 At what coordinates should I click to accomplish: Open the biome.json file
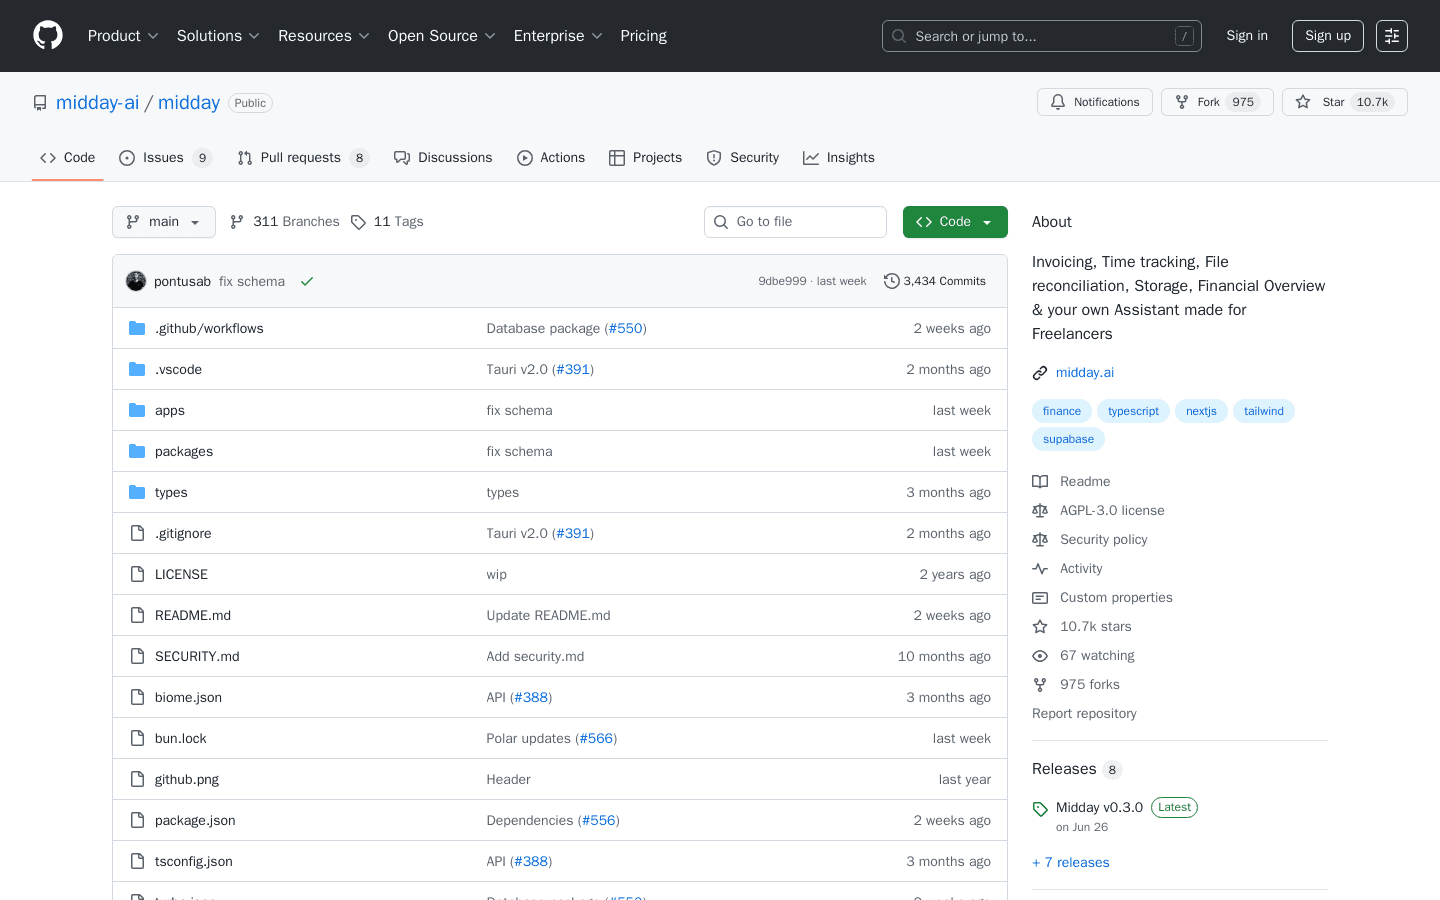tap(188, 697)
